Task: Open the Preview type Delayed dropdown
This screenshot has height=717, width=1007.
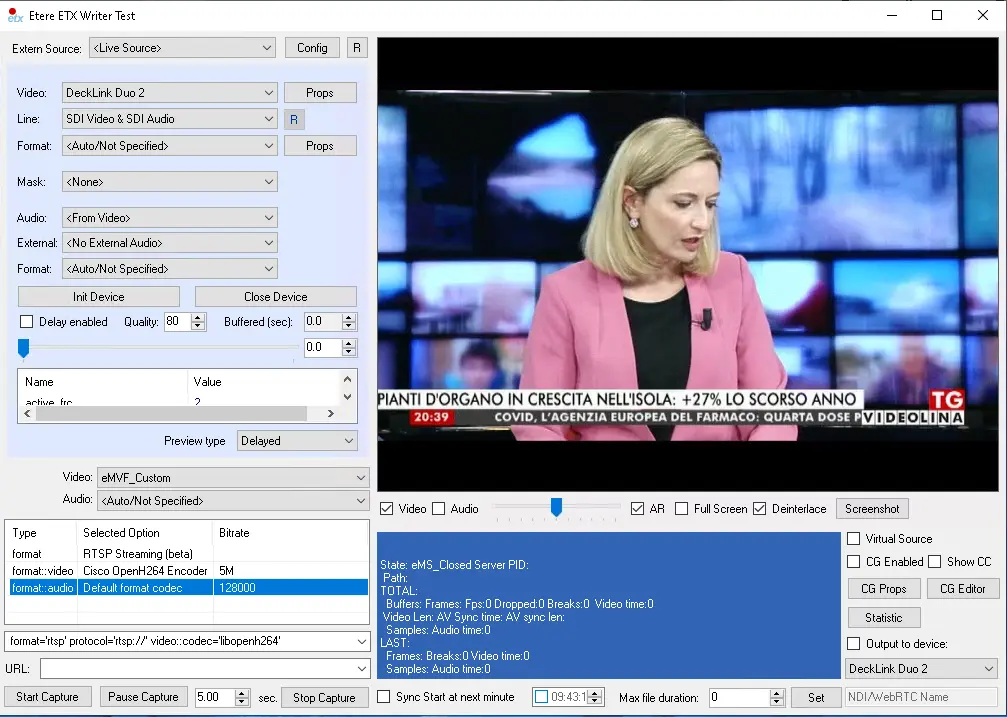Action: [297, 441]
